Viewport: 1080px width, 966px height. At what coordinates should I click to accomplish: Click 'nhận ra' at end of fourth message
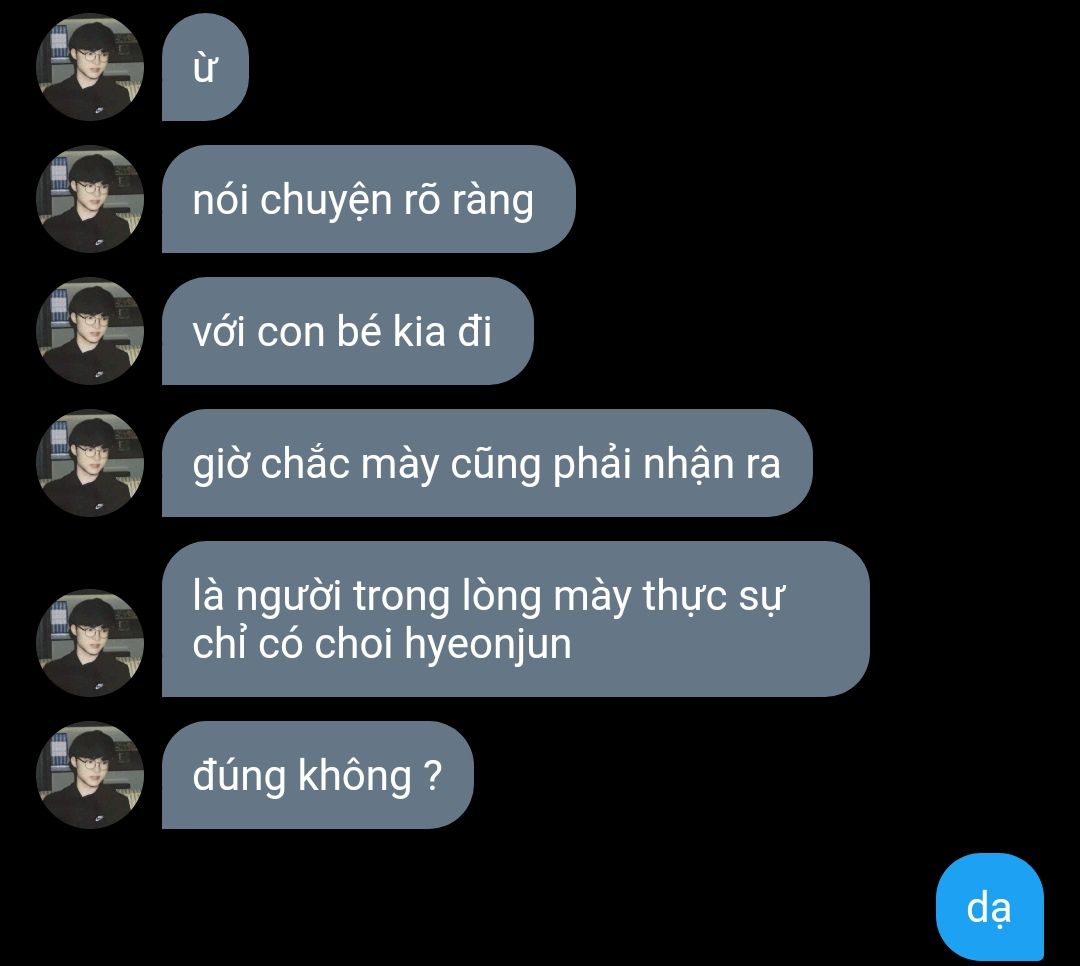pyautogui.click(x=712, y=464)
